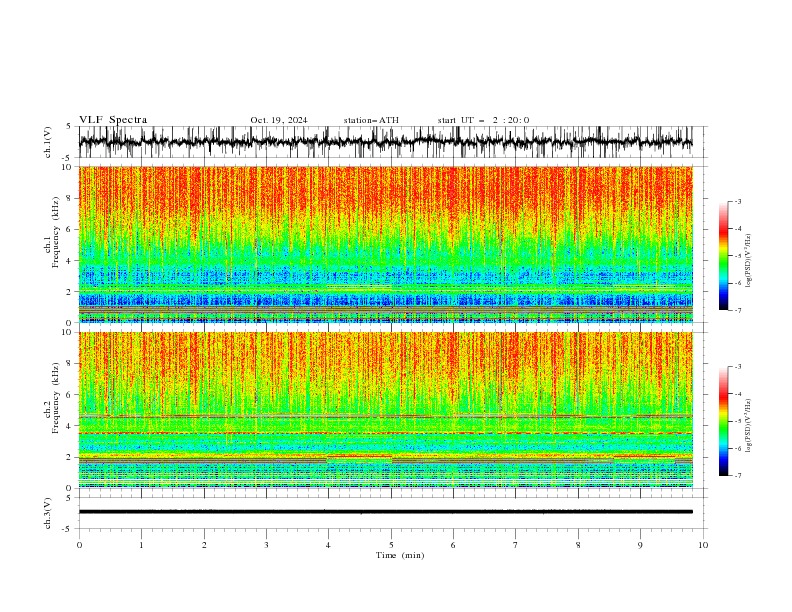The height and width of the screenshot is (612, 792).
Task: Click the ch.1 spectrogram 6 kHz tick label
Action: click(69, 229)
